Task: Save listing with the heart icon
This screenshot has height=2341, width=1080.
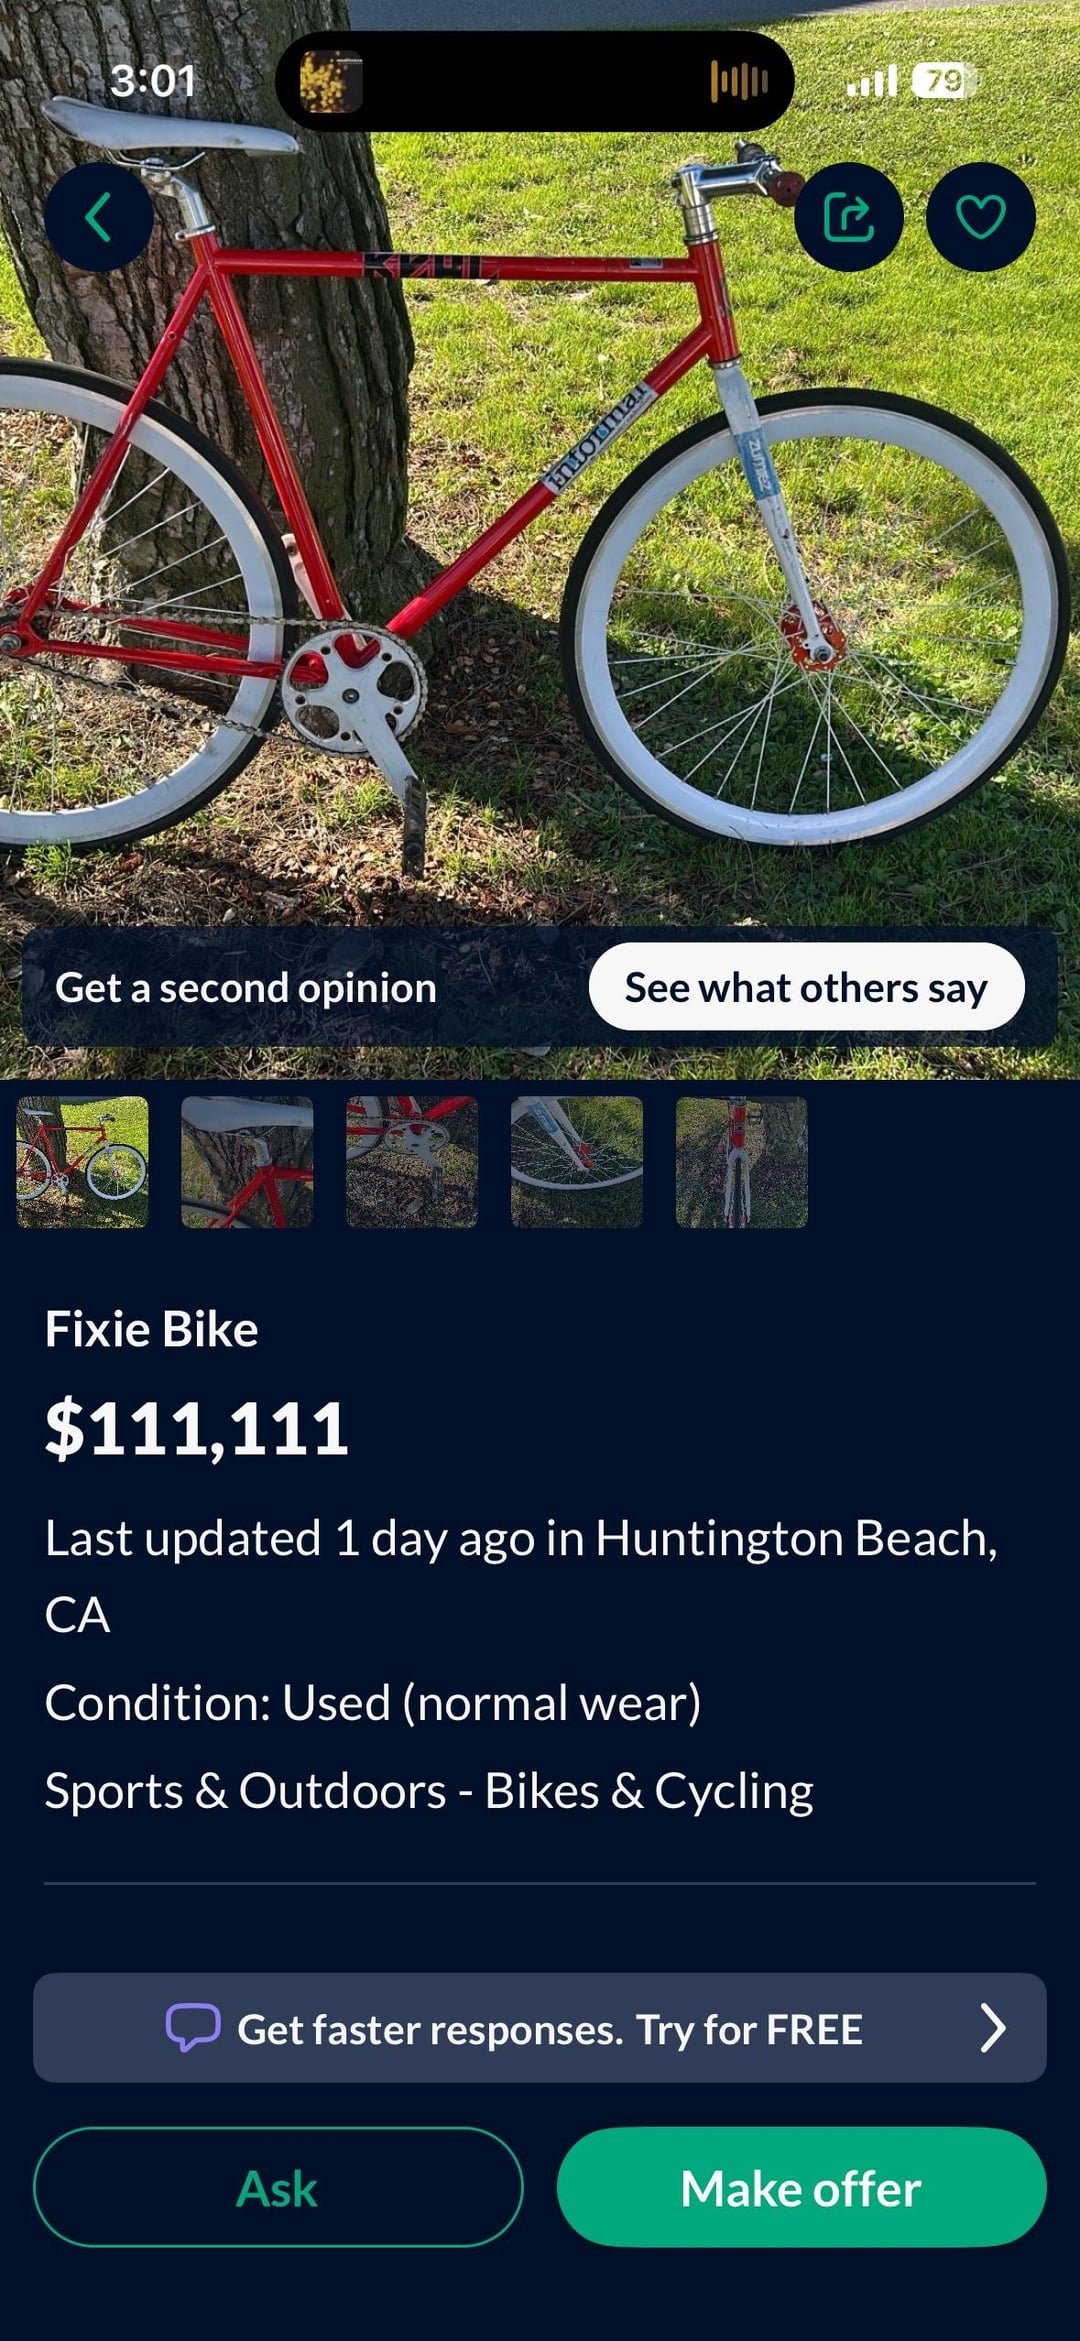Action: [x=980, y=217]
